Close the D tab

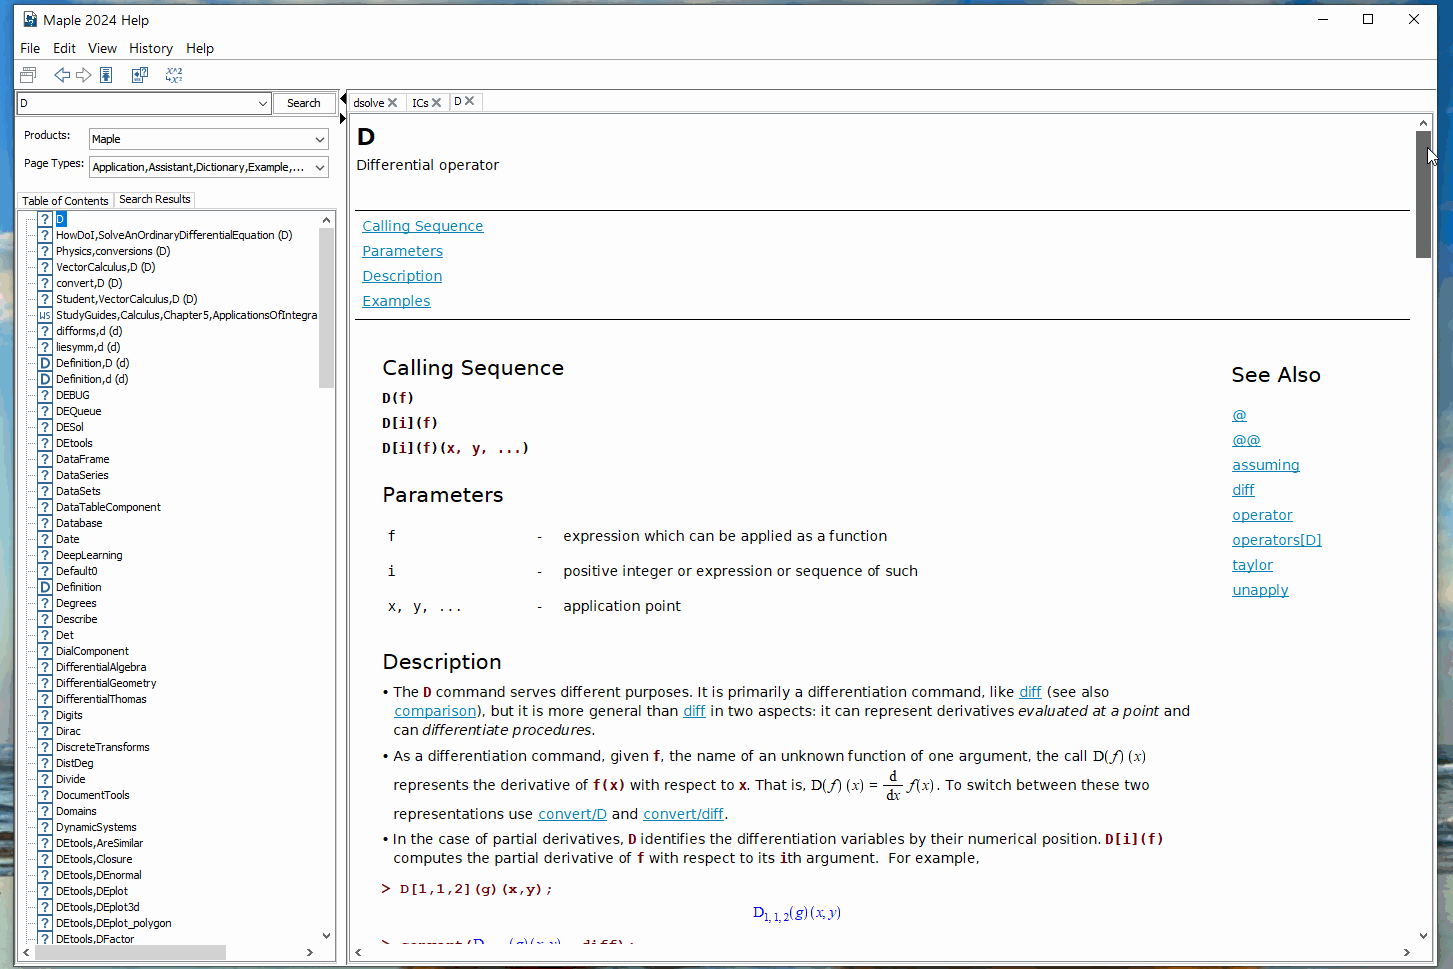(x=469, y=101)
